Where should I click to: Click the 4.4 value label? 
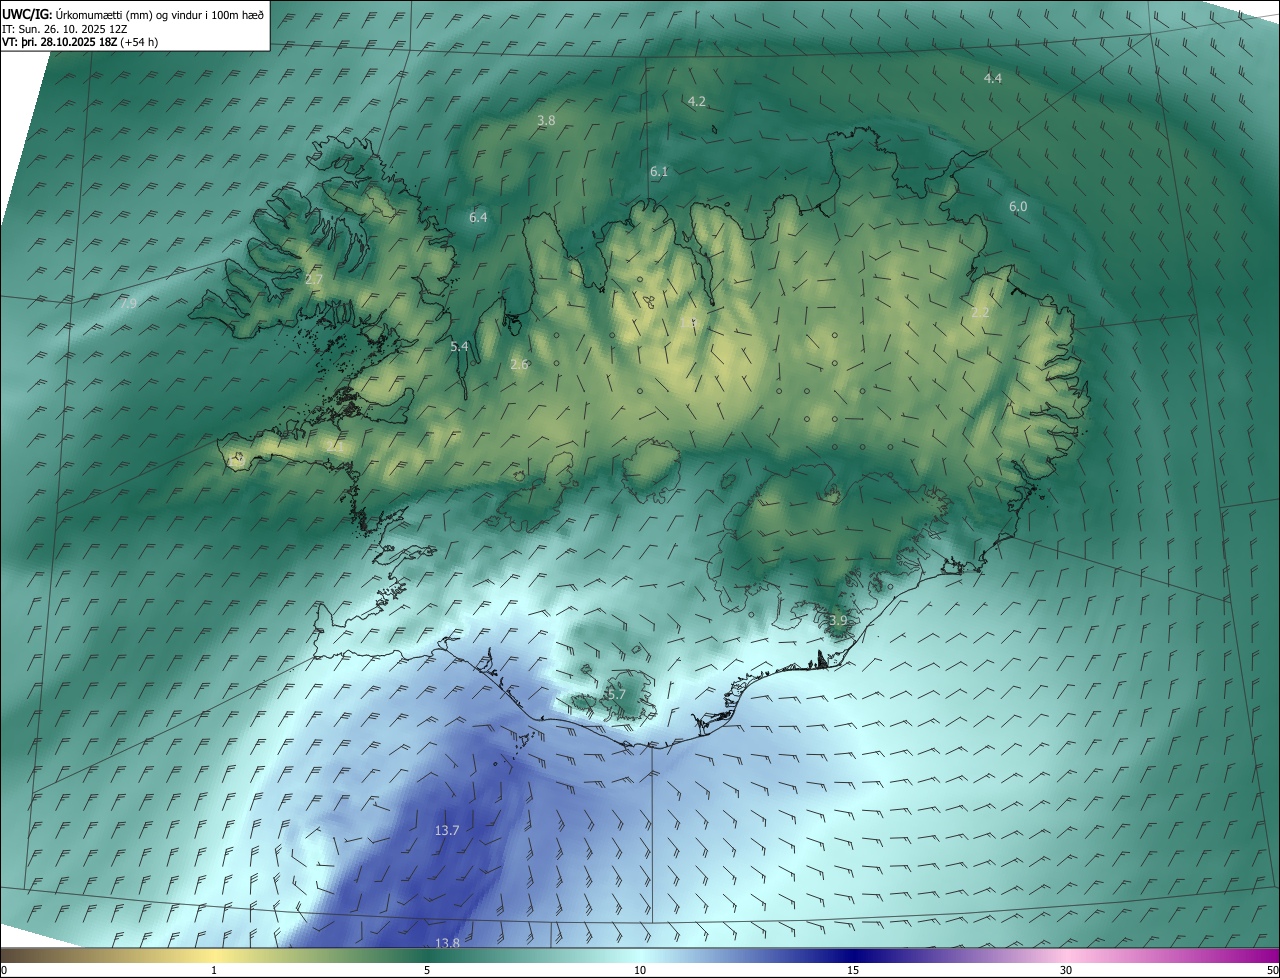pyautogui.click(x=993, y=78)
